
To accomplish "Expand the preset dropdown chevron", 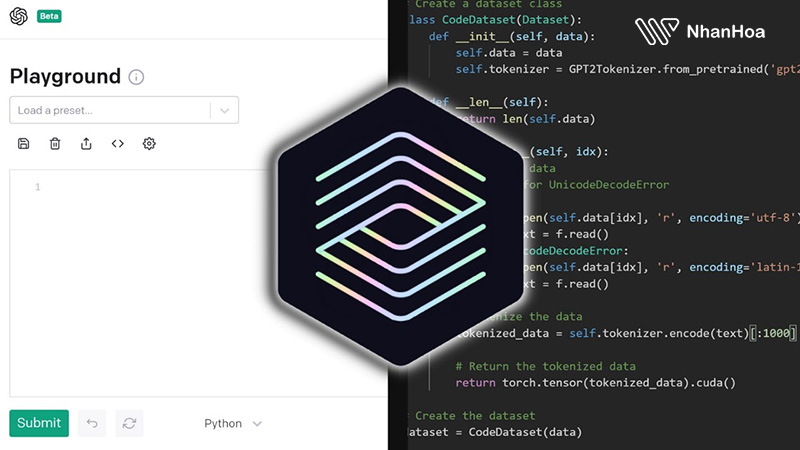I will click(224, 110).
